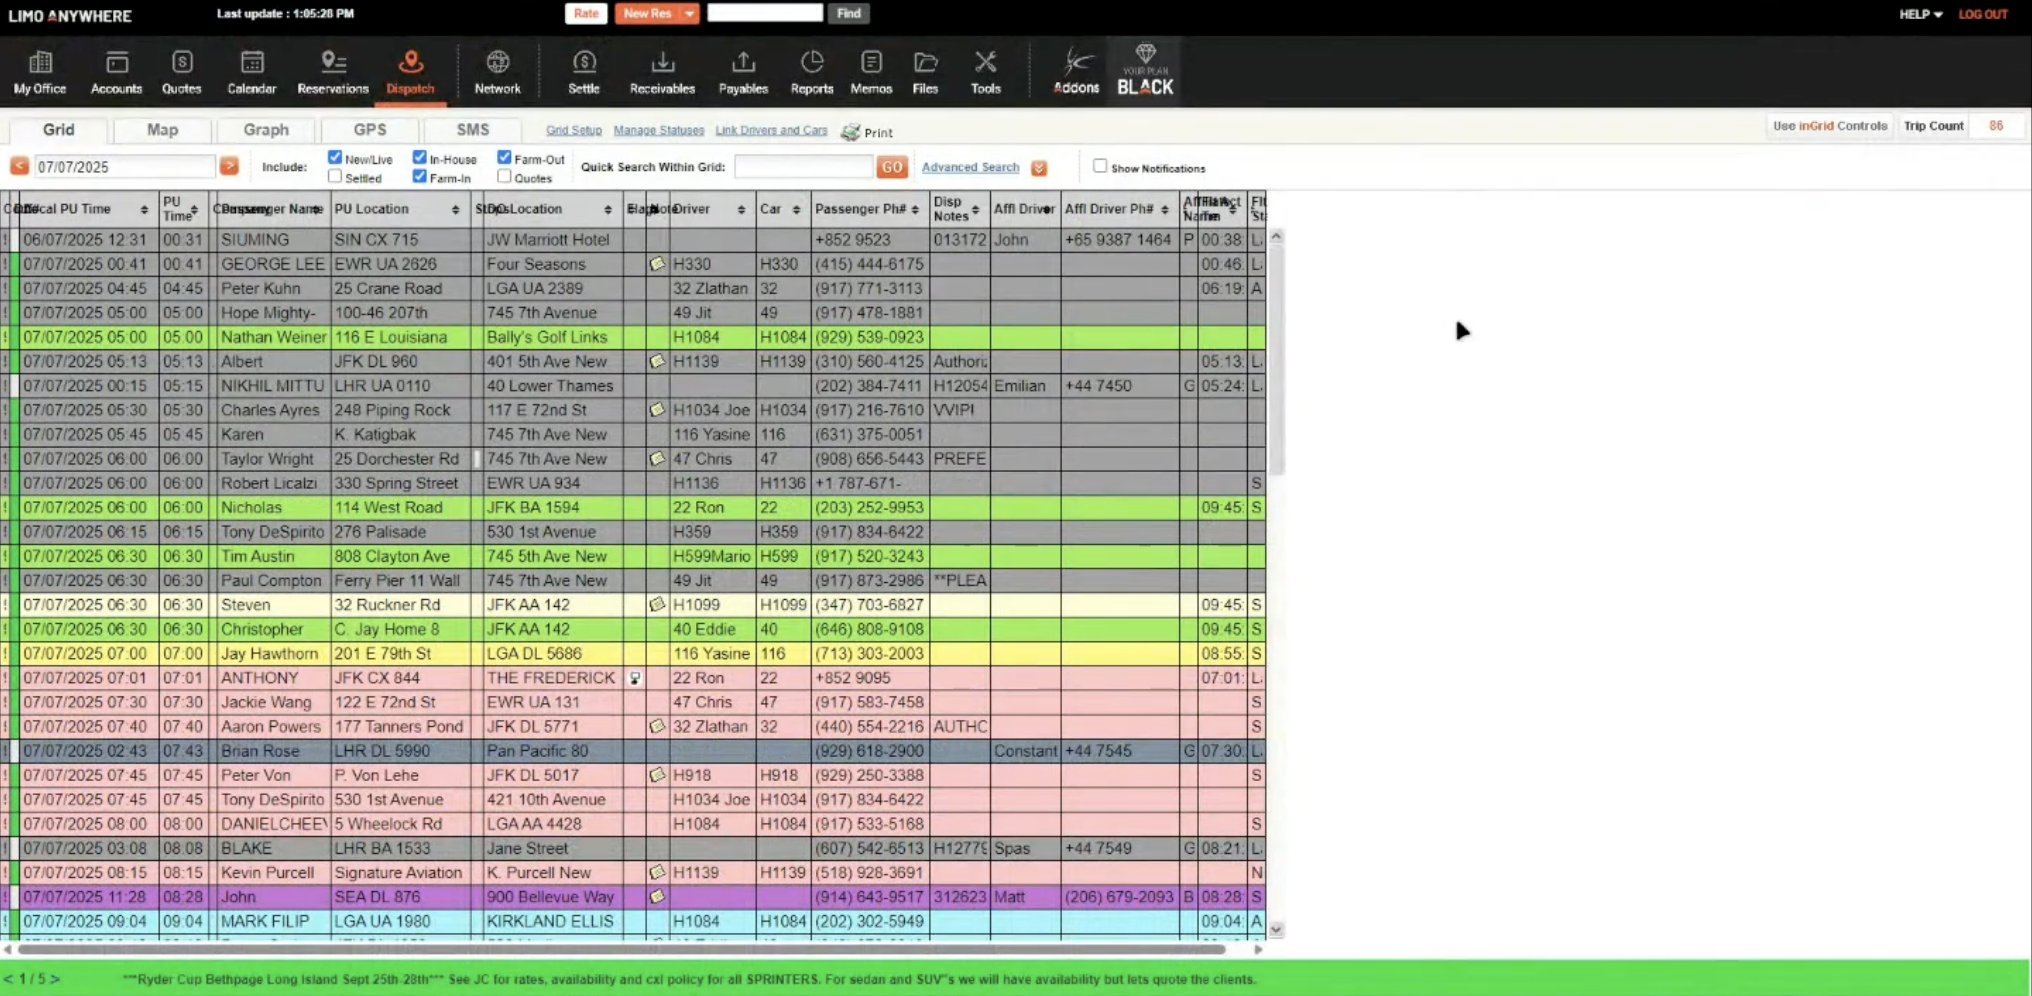Expand the New Res dropdown arrow
Image resolution: width=2032 pixels, height=996 pixels.
pos(687,13)
